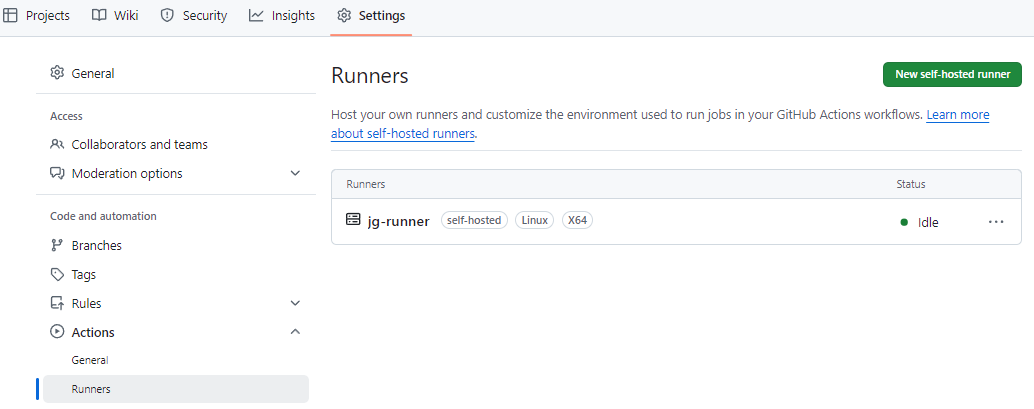Open the jg-runner runner link
1034x409 pixels.
click(x=398, y=222)
